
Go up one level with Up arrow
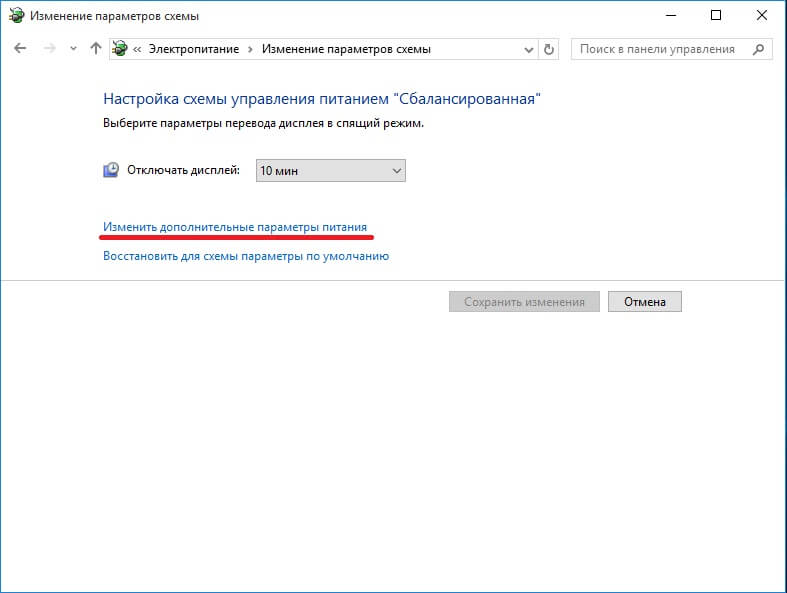click(x=95, y=49)
